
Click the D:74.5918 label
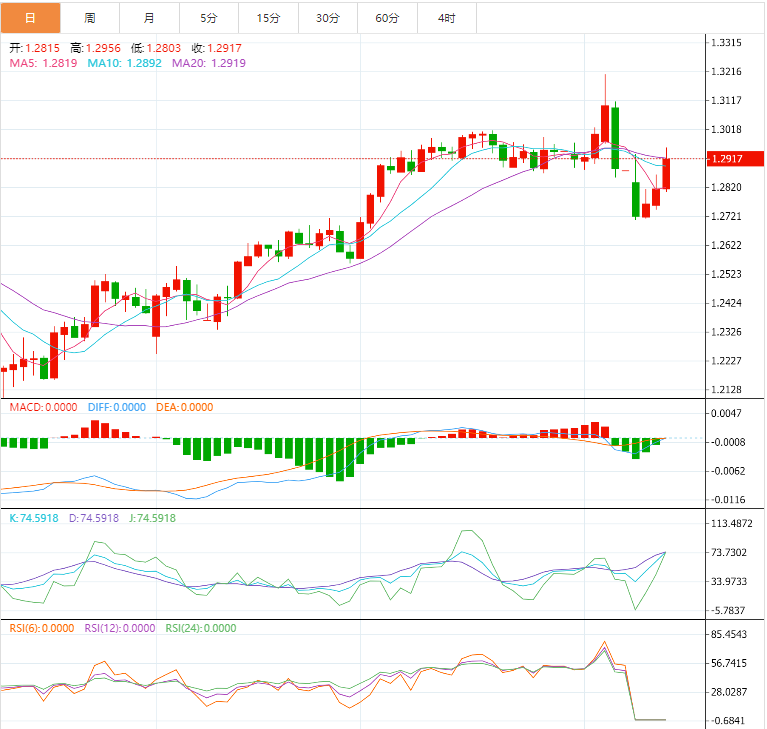pos(94,518)
